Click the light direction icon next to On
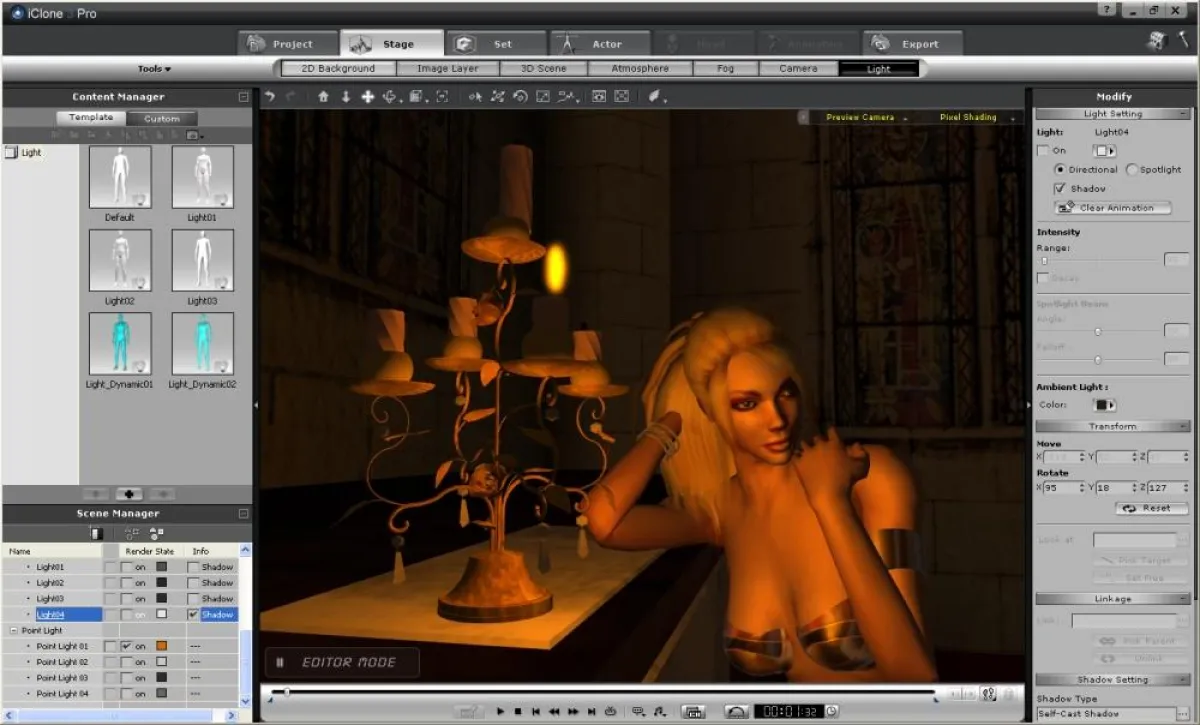Viewport: 1200px width, 725px height. (1104, 151)
